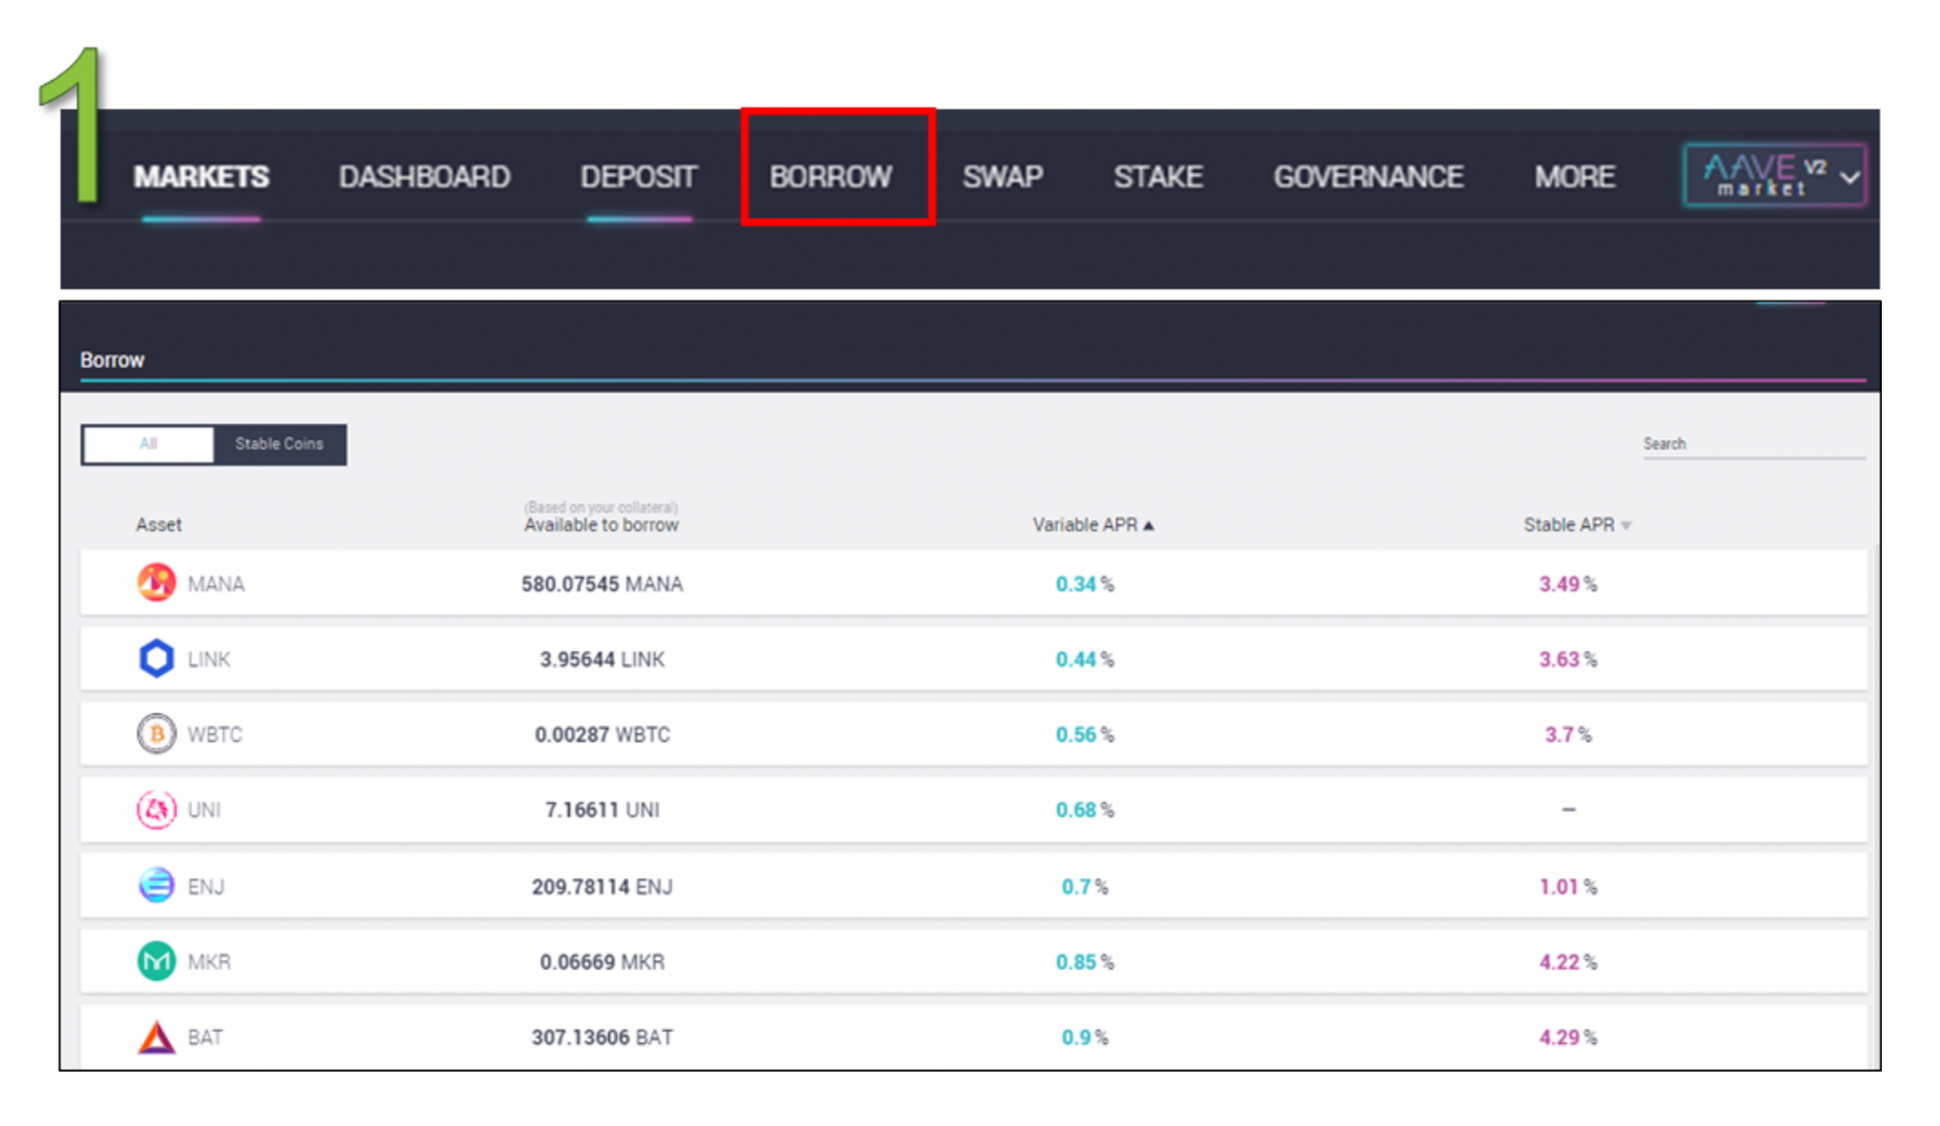The height and width of the screenshot is (1126, 1940).
Task: Expand the MORE navigation menu
Action: point(1575,176)
